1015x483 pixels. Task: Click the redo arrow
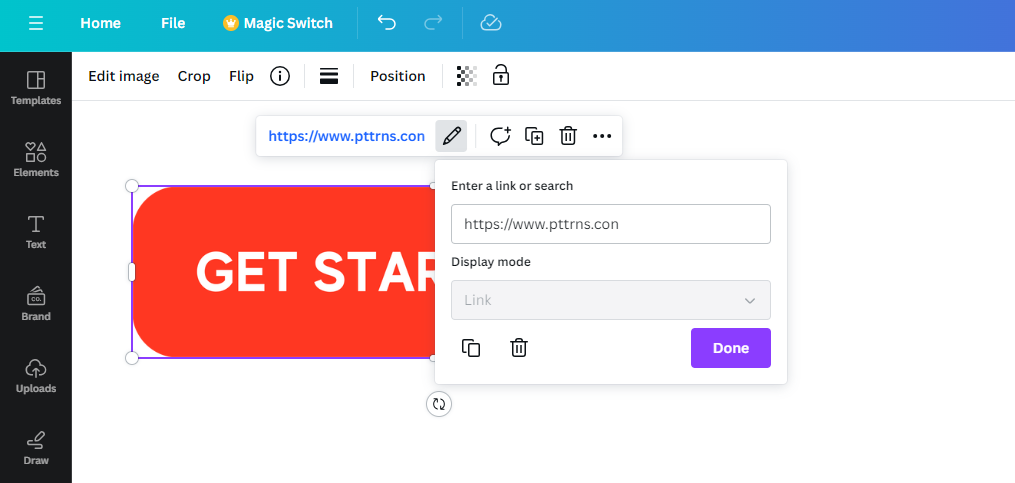coord(433,23)
